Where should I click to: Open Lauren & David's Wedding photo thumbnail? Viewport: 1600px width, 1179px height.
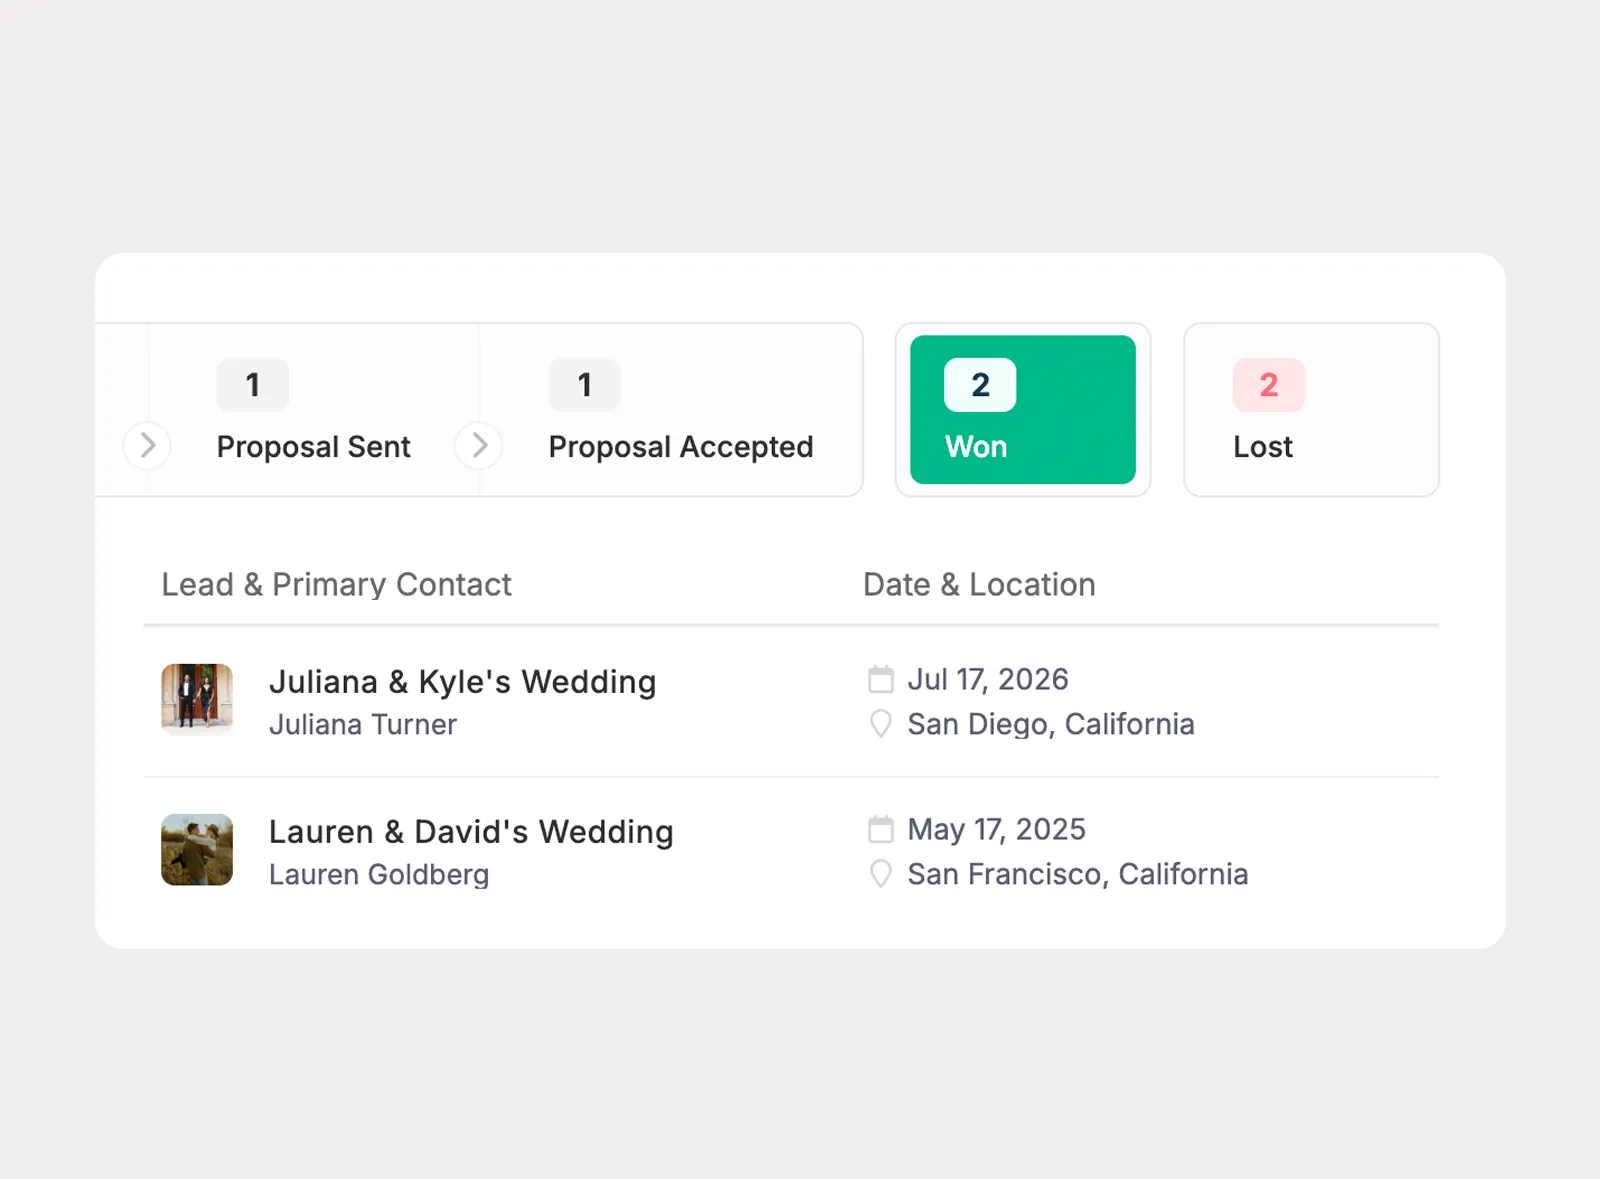coord(197,850)
